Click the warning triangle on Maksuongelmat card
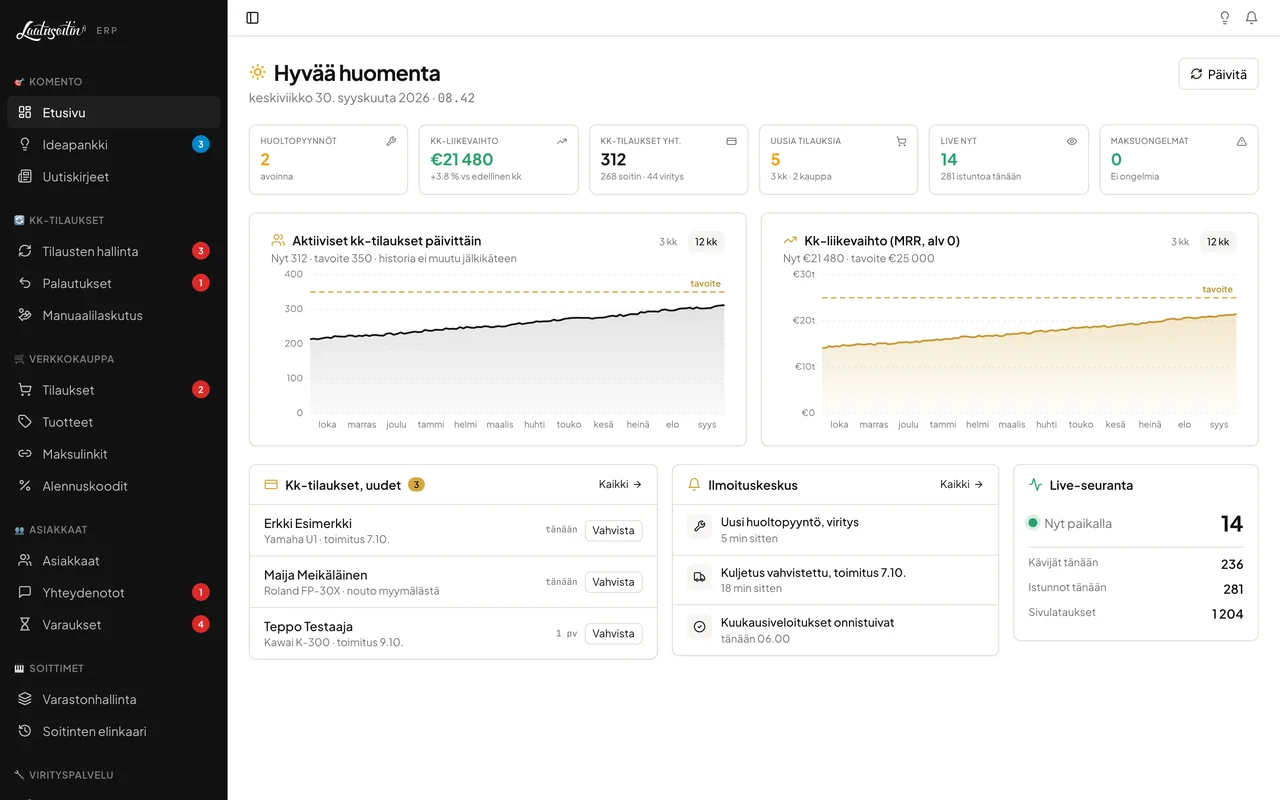 tap(1242, 141)
